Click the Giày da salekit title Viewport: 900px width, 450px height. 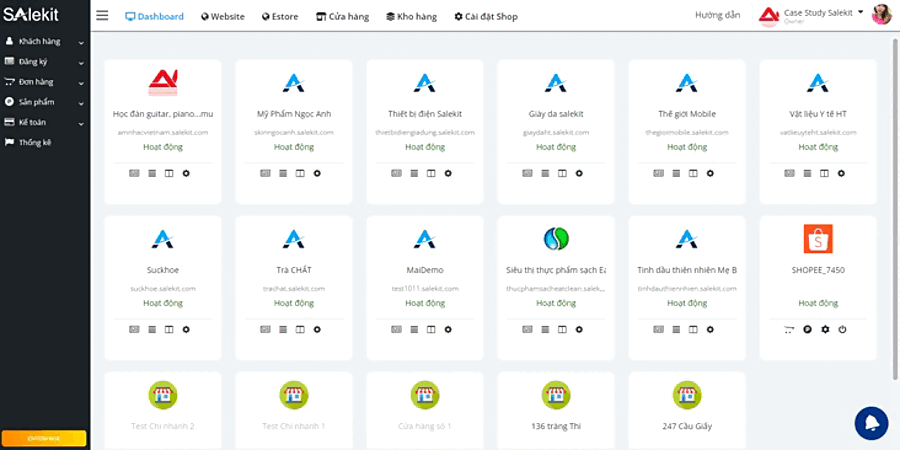coord(556,114)
